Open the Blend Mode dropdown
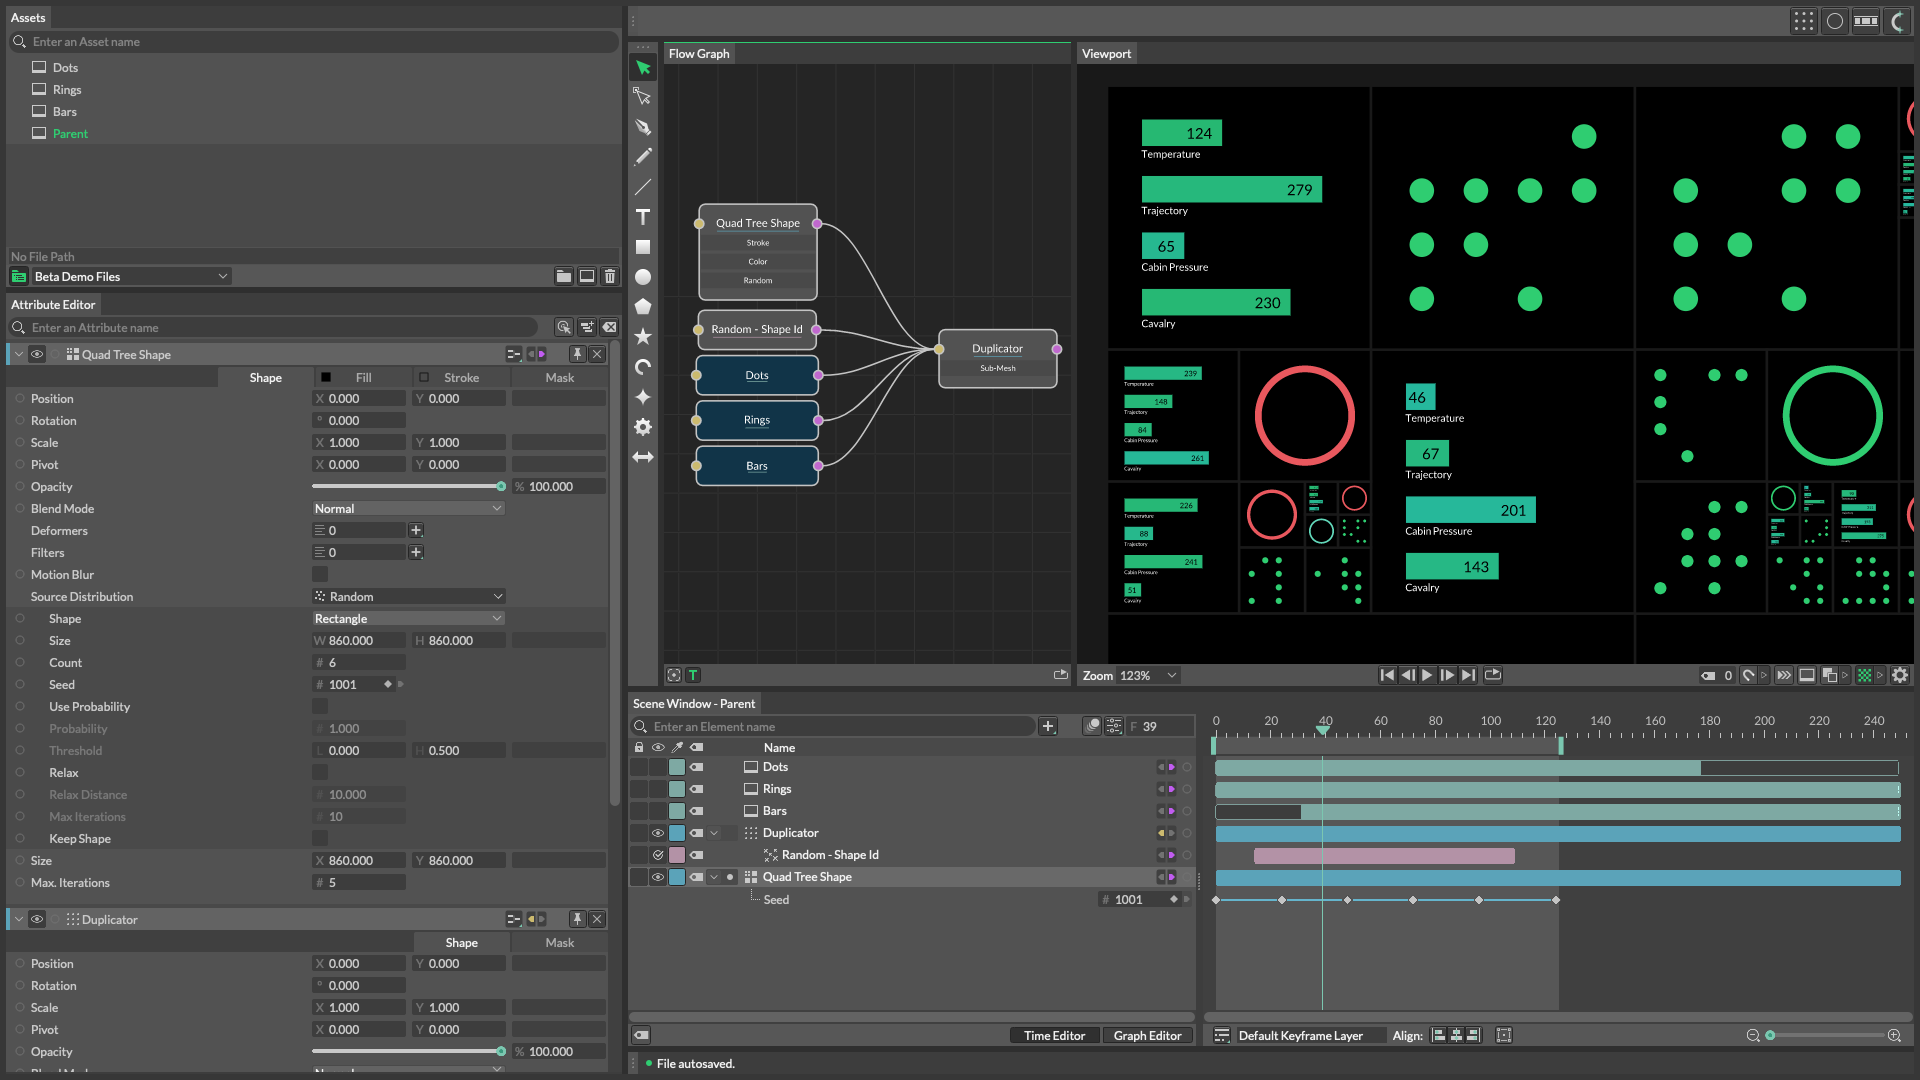The height and width of the screenshot is (1080, 1920). (408, 508)
